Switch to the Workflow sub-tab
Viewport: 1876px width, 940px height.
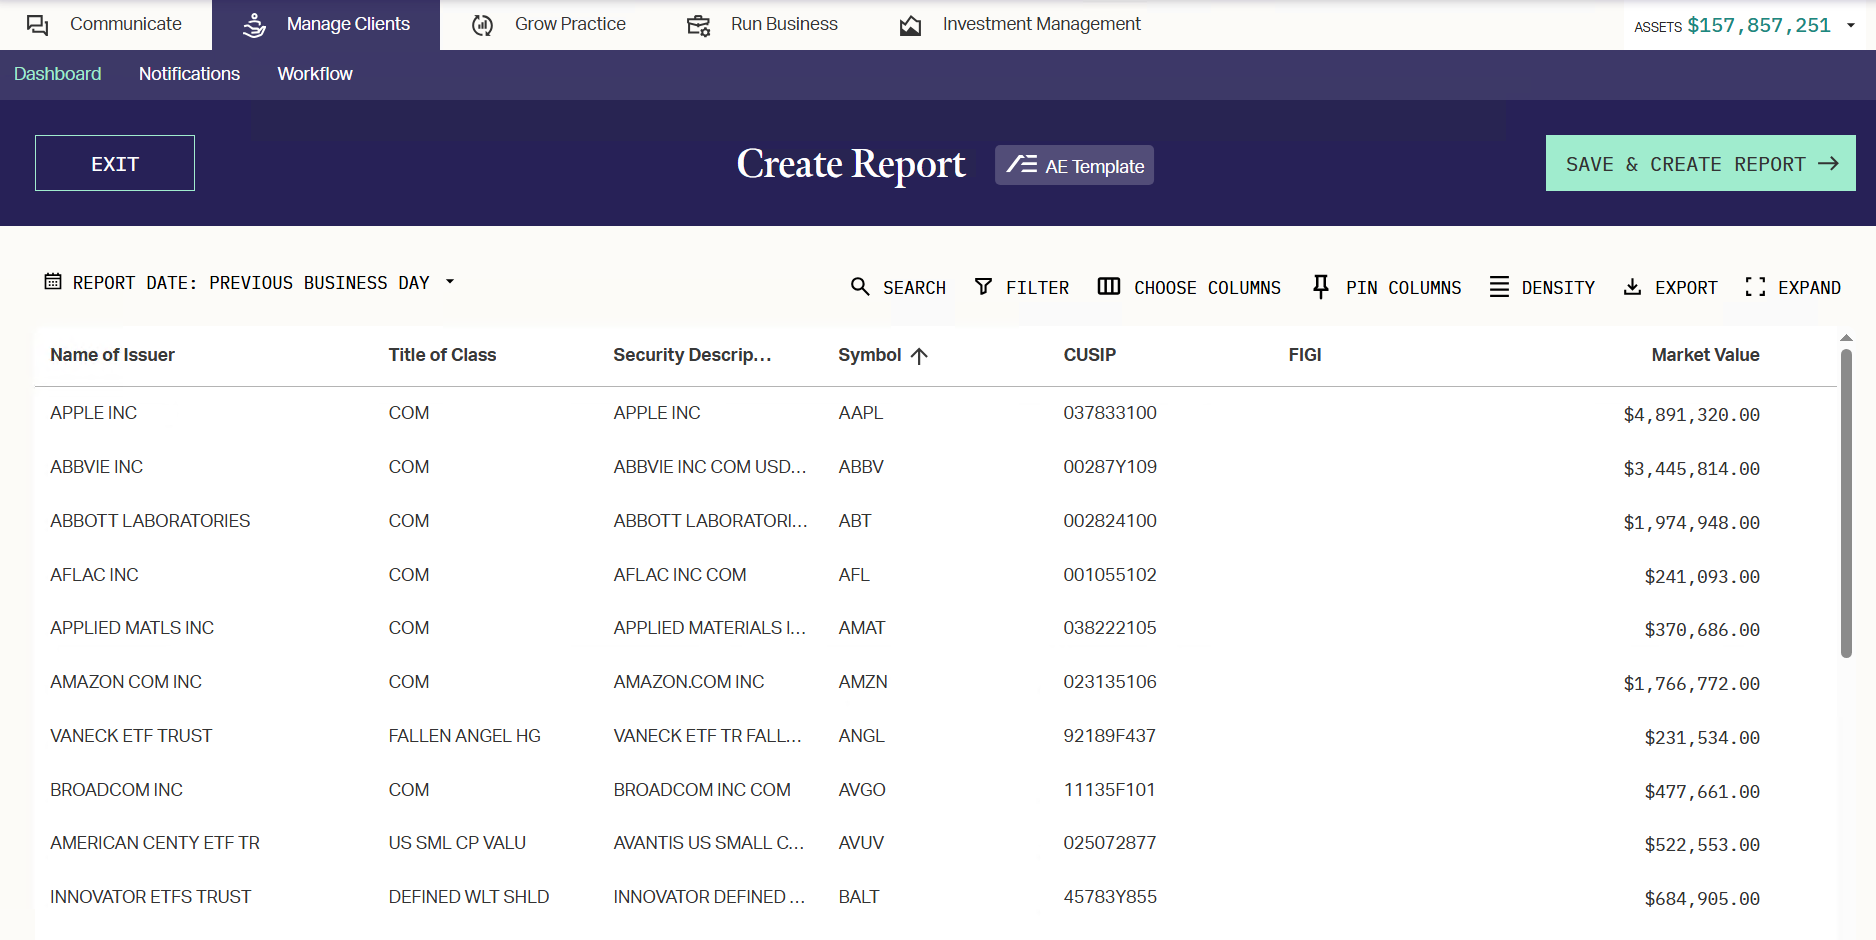coord(315,74)
